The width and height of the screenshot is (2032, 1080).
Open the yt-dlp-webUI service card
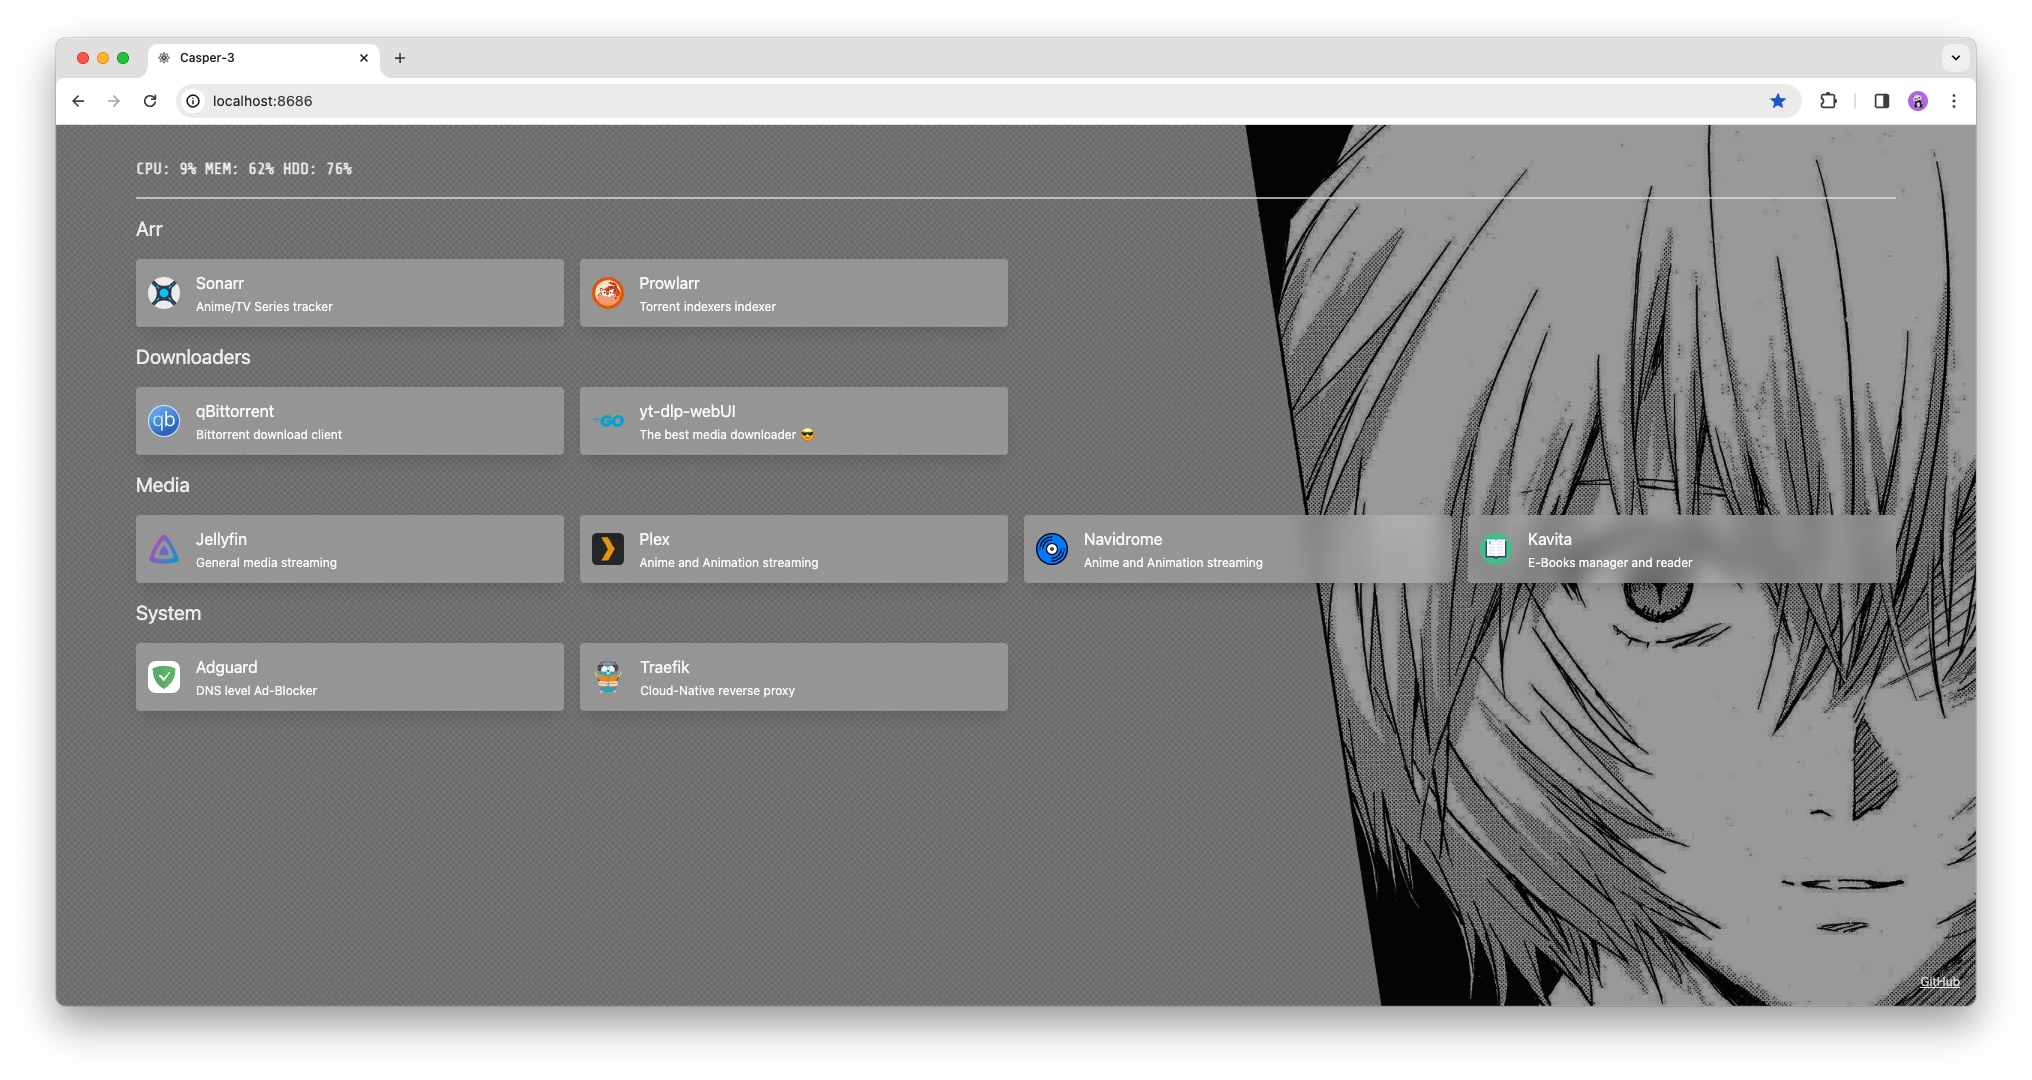click(x=793, y=421)
